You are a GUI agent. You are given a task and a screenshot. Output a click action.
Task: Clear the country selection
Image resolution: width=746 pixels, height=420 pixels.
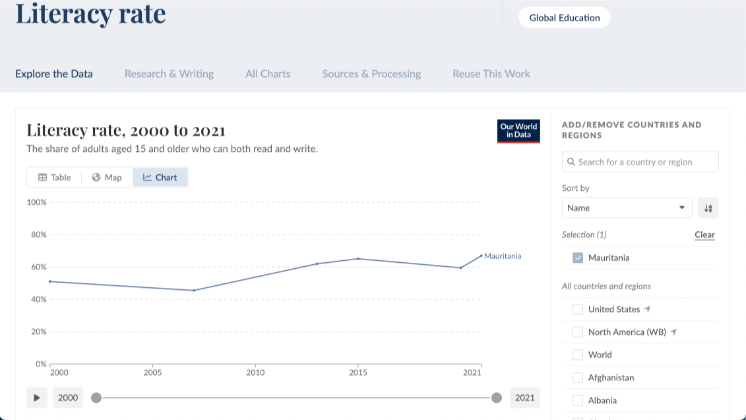704,235
